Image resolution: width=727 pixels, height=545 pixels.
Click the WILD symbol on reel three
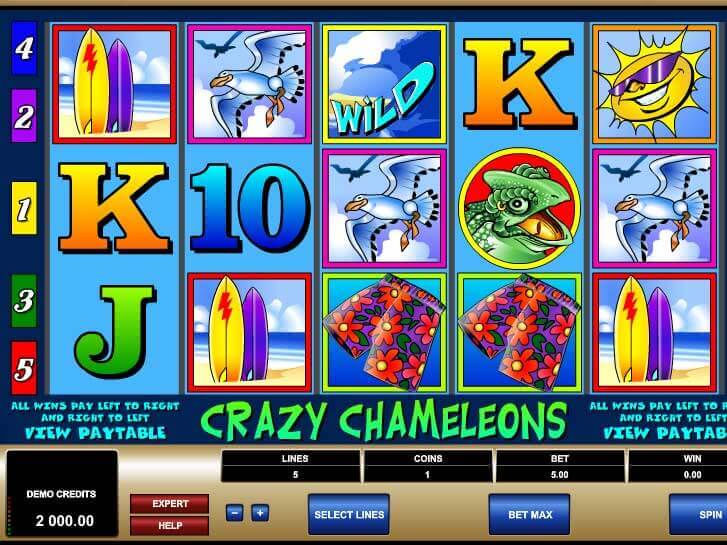point(384,84)
